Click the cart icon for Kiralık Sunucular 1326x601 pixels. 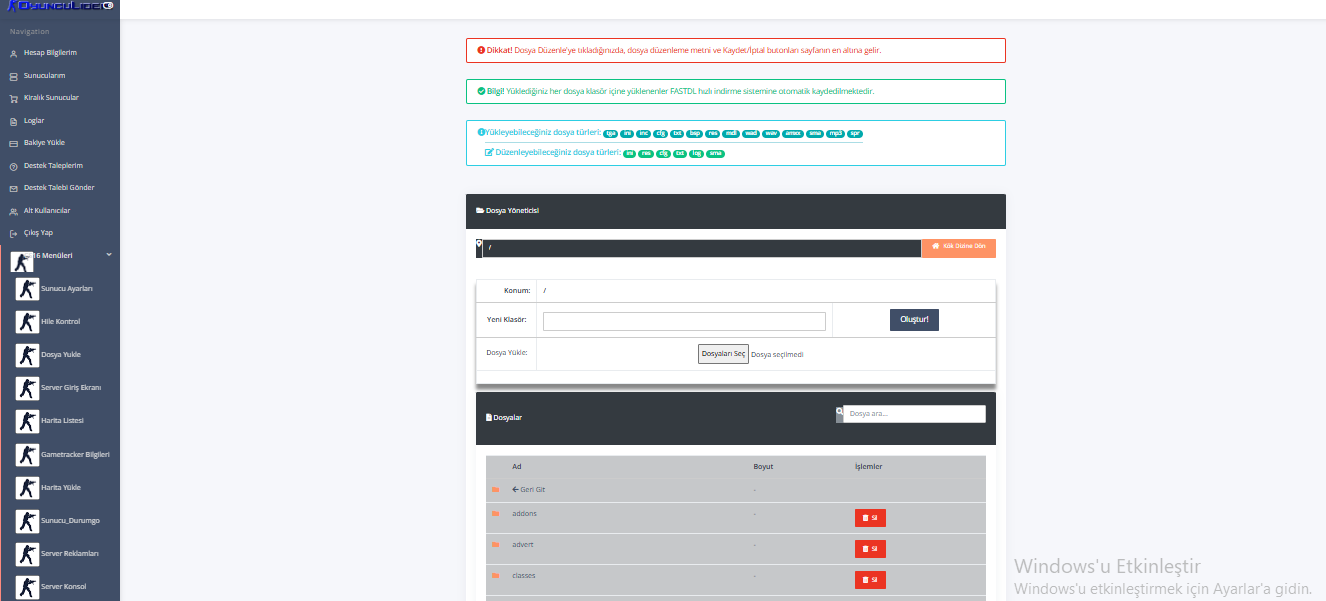pos(13,98)
